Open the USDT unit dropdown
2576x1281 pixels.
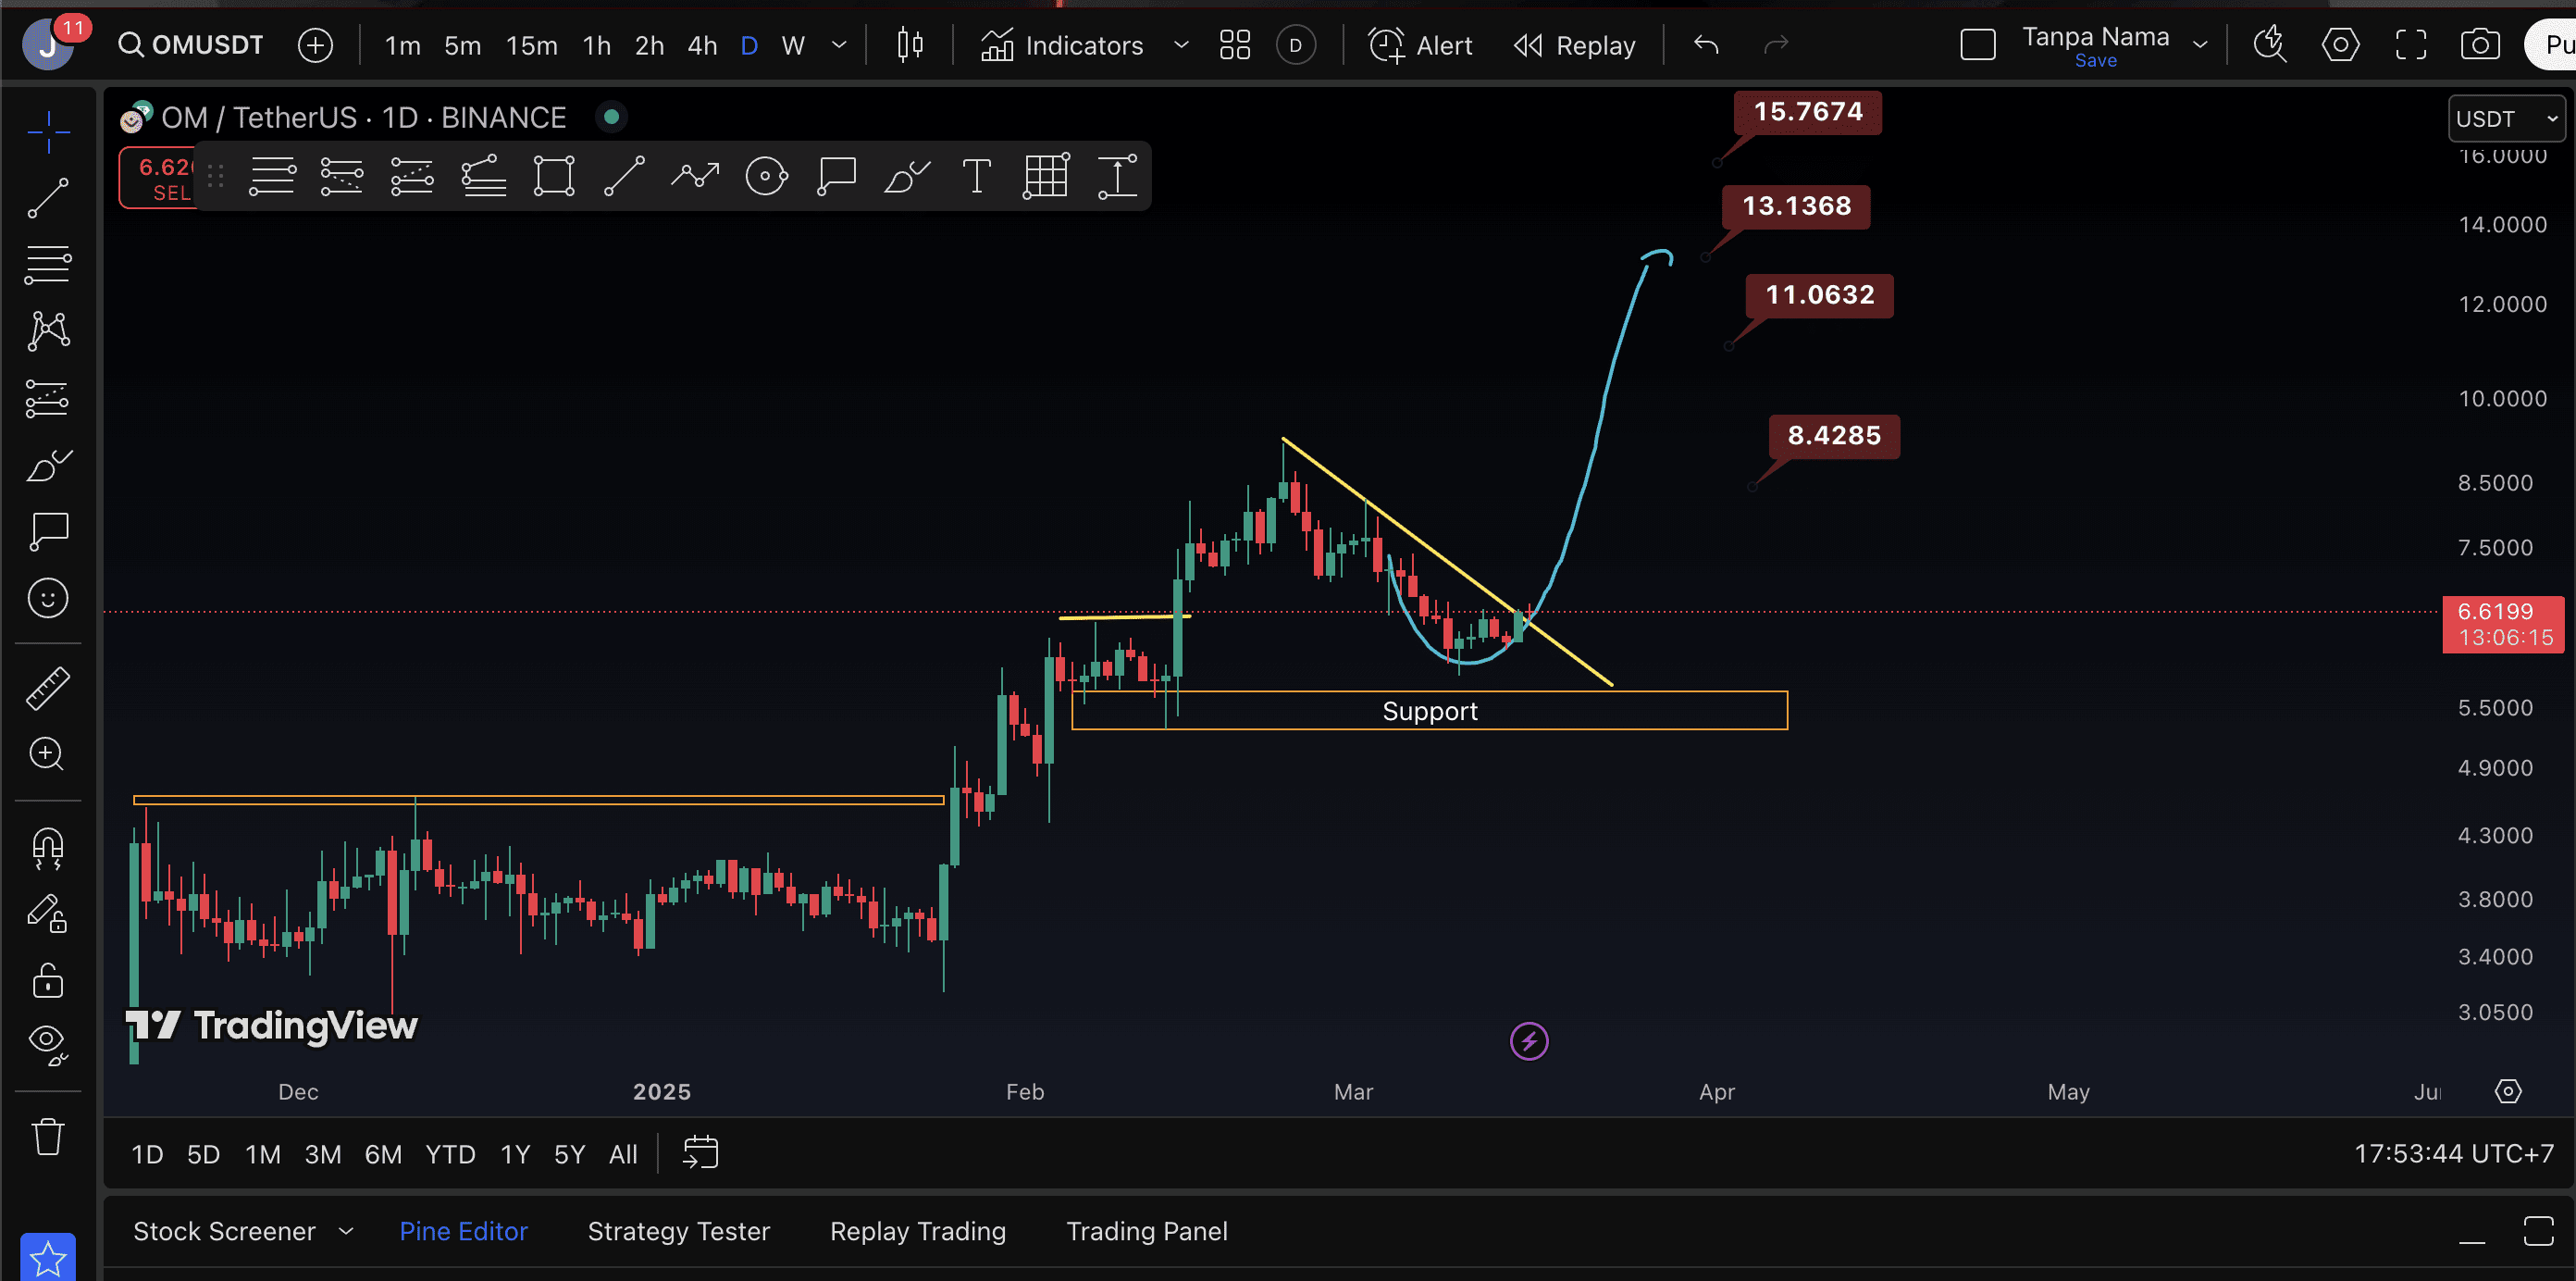[x=2505, y=118]
